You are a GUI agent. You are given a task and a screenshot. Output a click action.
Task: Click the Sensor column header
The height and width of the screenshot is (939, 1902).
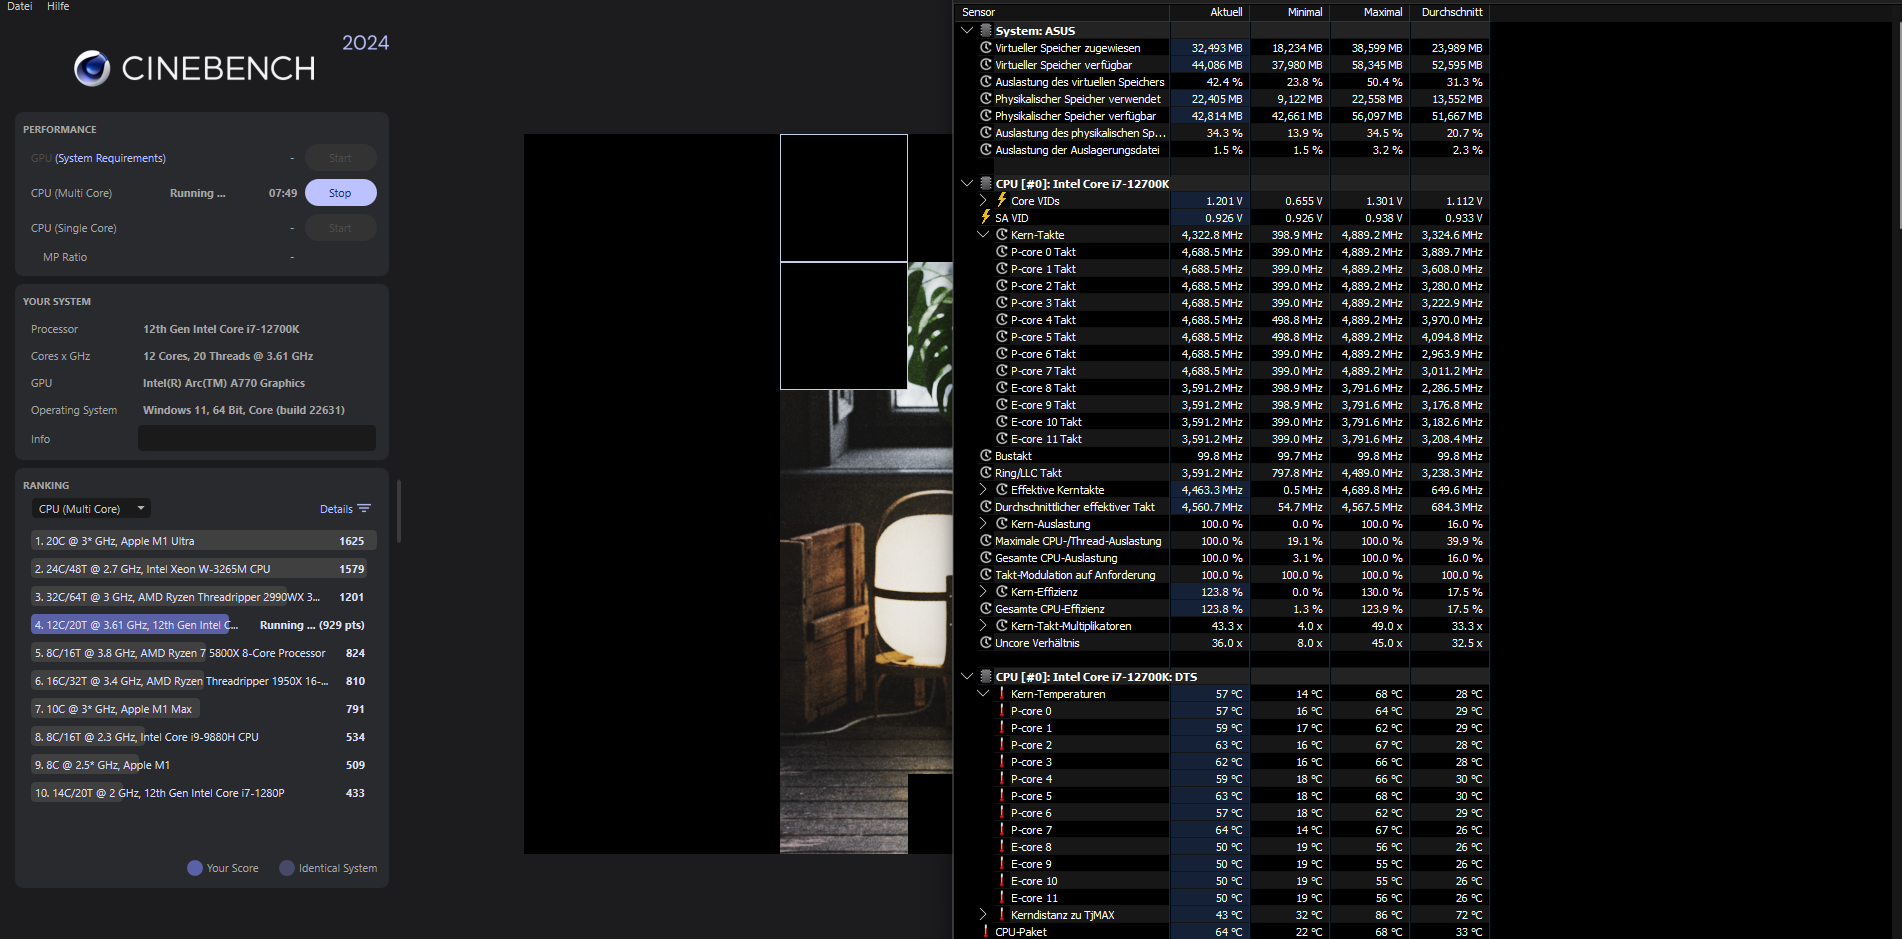pyautogui.click(x=1061, y=12)
